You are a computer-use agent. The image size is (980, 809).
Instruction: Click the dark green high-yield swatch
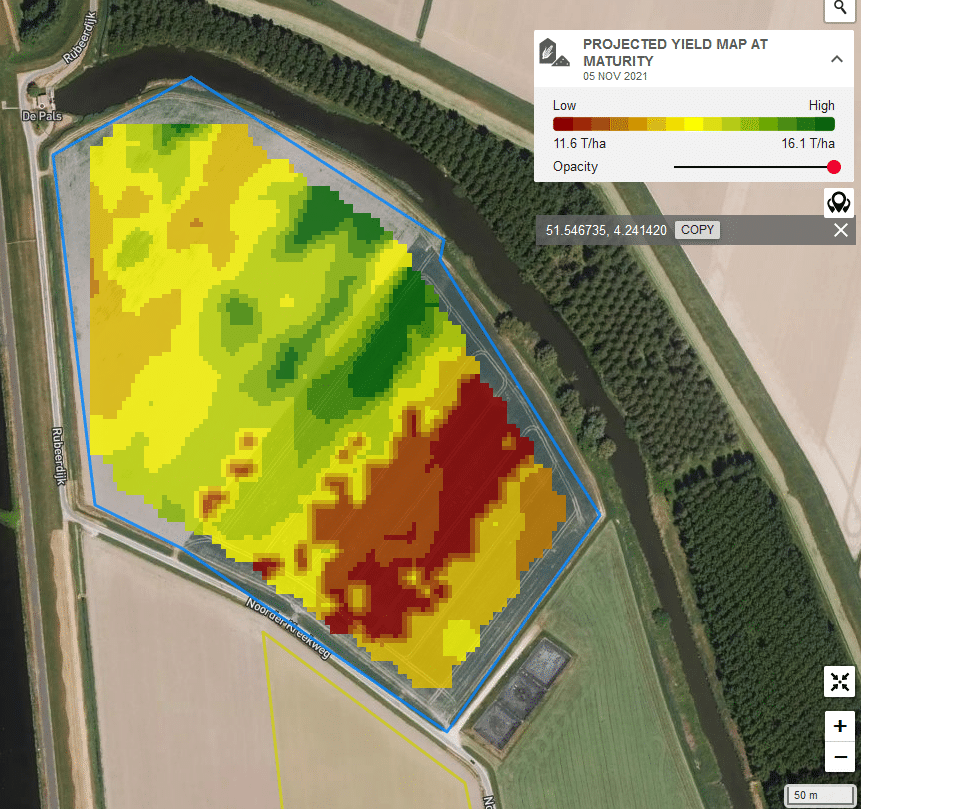pos(825,124)
